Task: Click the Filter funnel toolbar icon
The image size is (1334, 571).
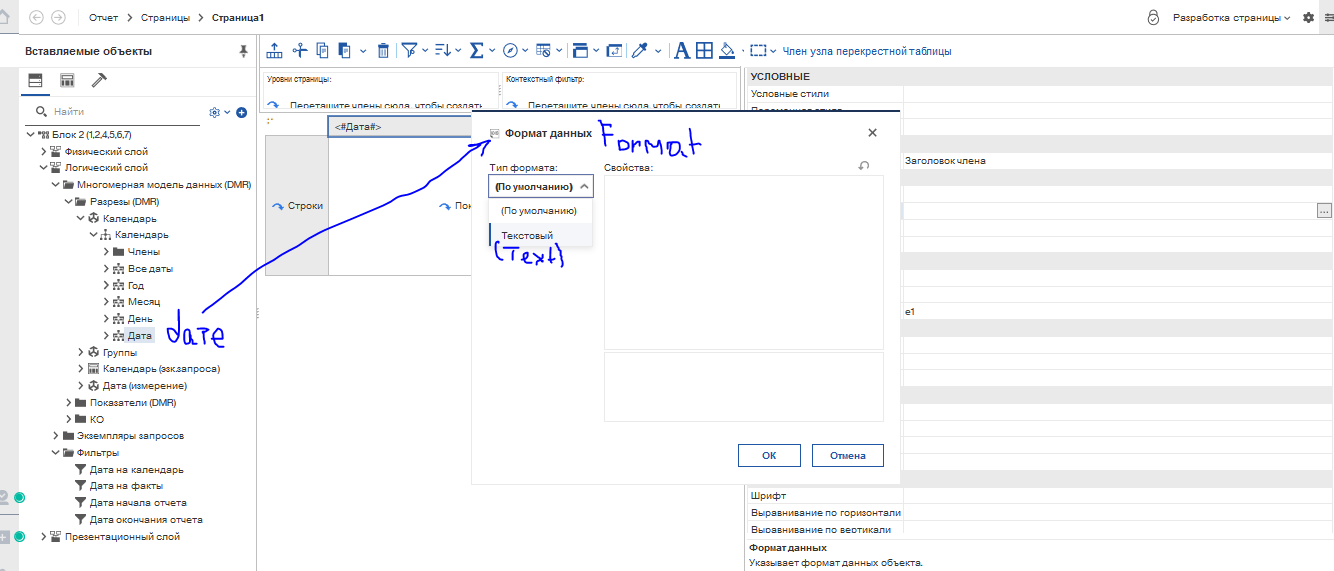Action: 409,50
